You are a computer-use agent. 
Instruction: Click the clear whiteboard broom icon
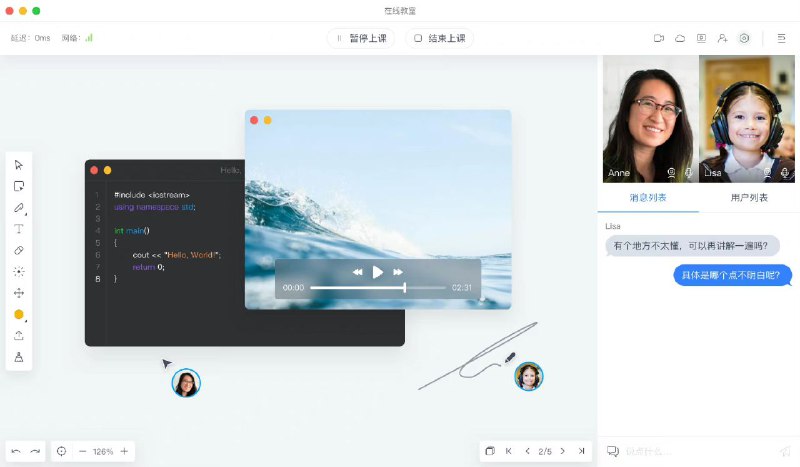point(19,357)
